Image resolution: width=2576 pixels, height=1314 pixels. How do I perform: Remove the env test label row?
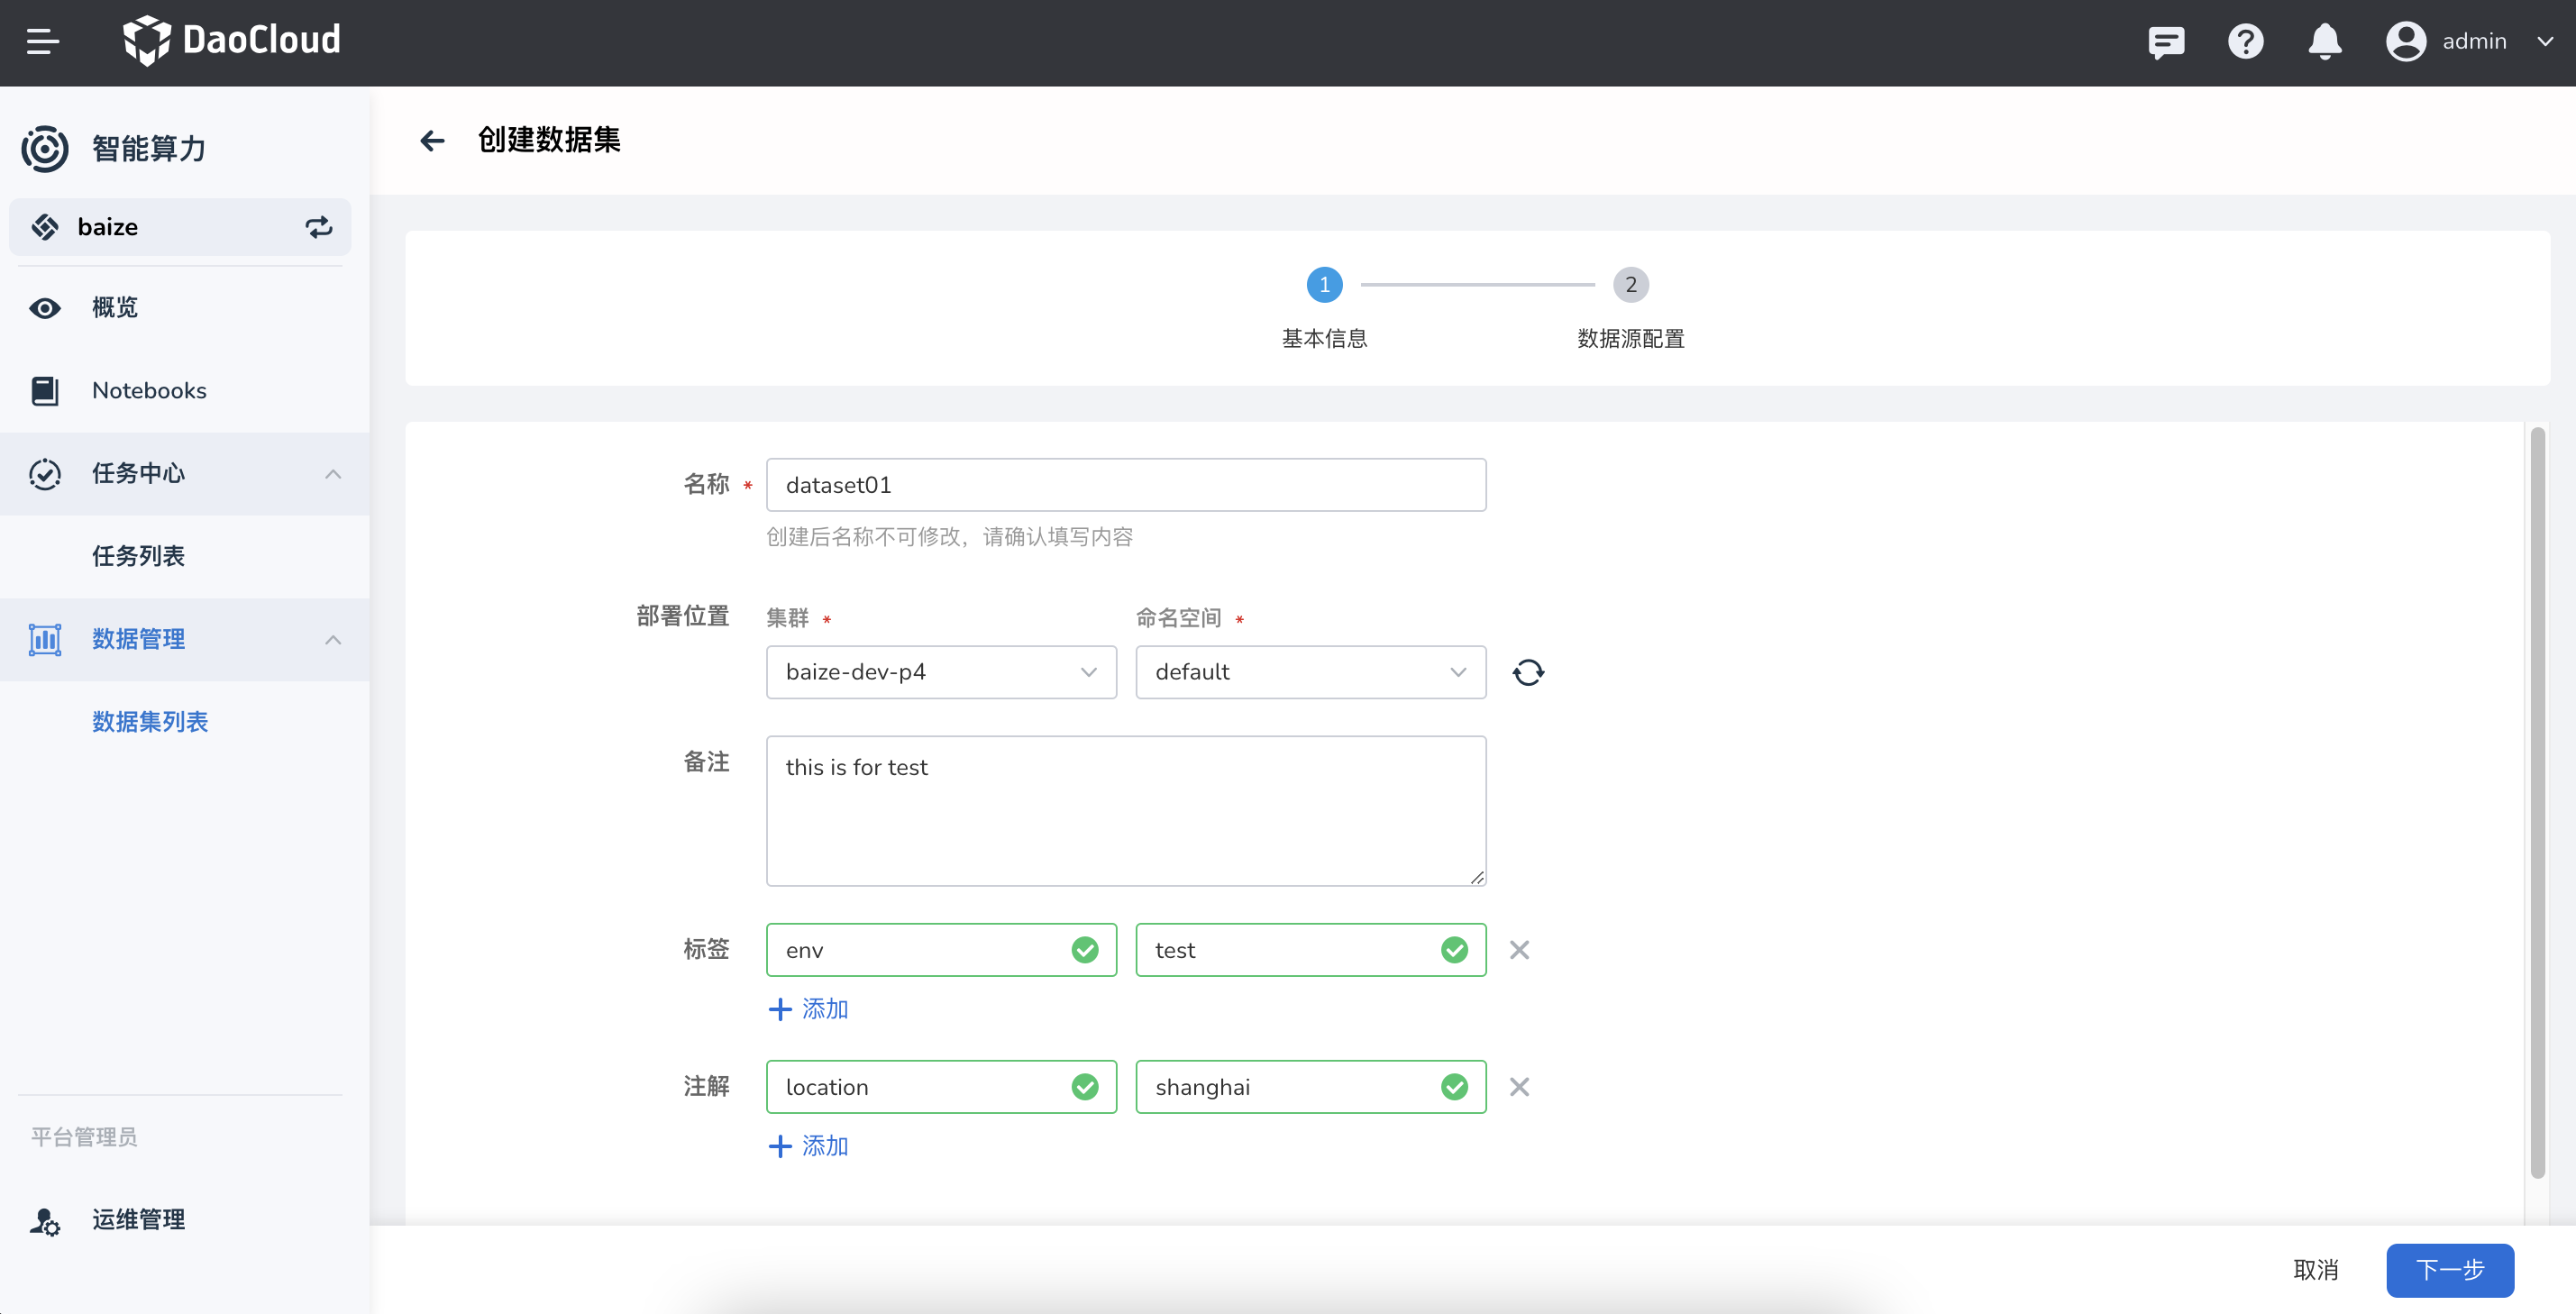click(x=1519, y=950)
